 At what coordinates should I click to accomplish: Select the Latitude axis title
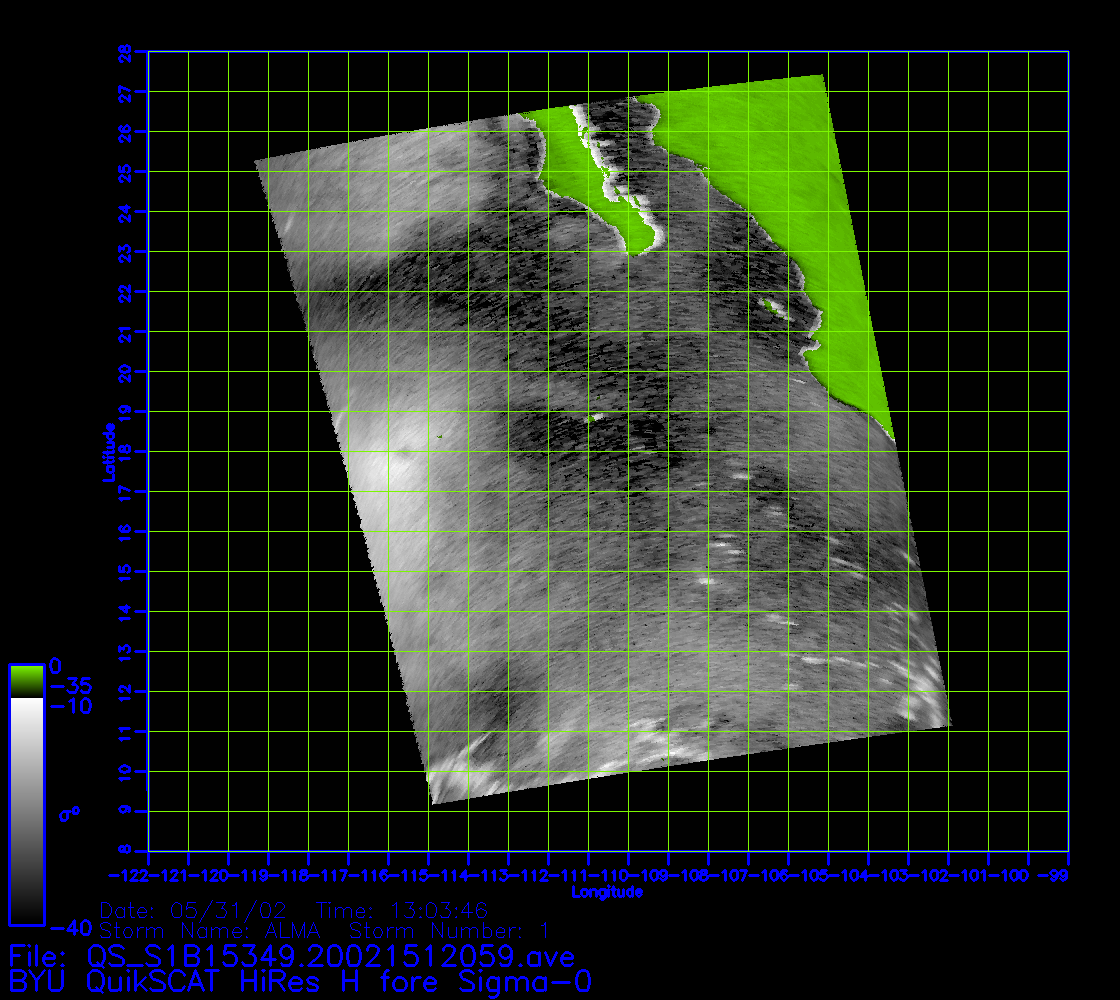106,452
